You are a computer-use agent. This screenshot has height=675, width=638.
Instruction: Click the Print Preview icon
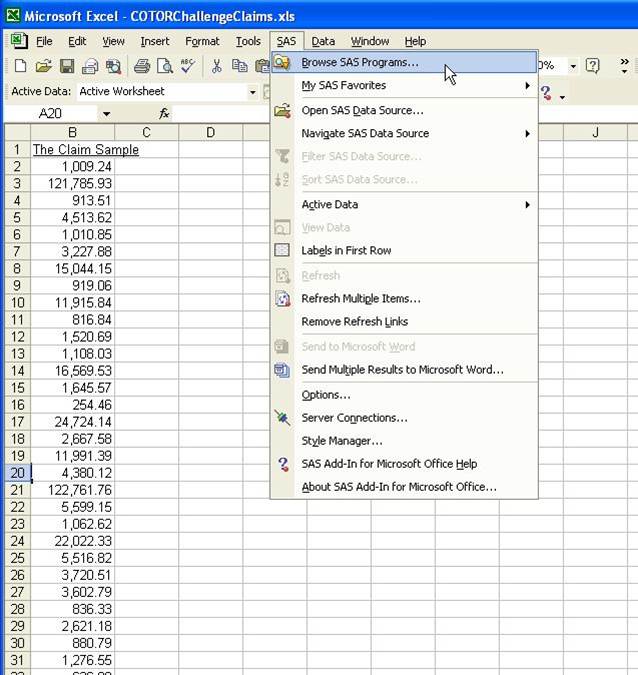click(x=165, y=66)
